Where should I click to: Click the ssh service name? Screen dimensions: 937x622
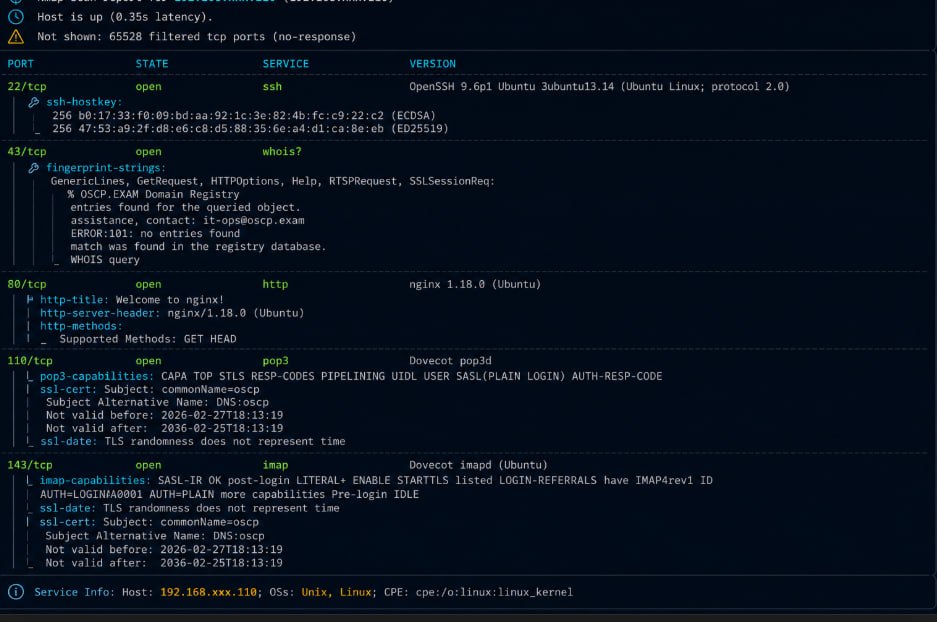pyautogui.click(x=272, y=87)
